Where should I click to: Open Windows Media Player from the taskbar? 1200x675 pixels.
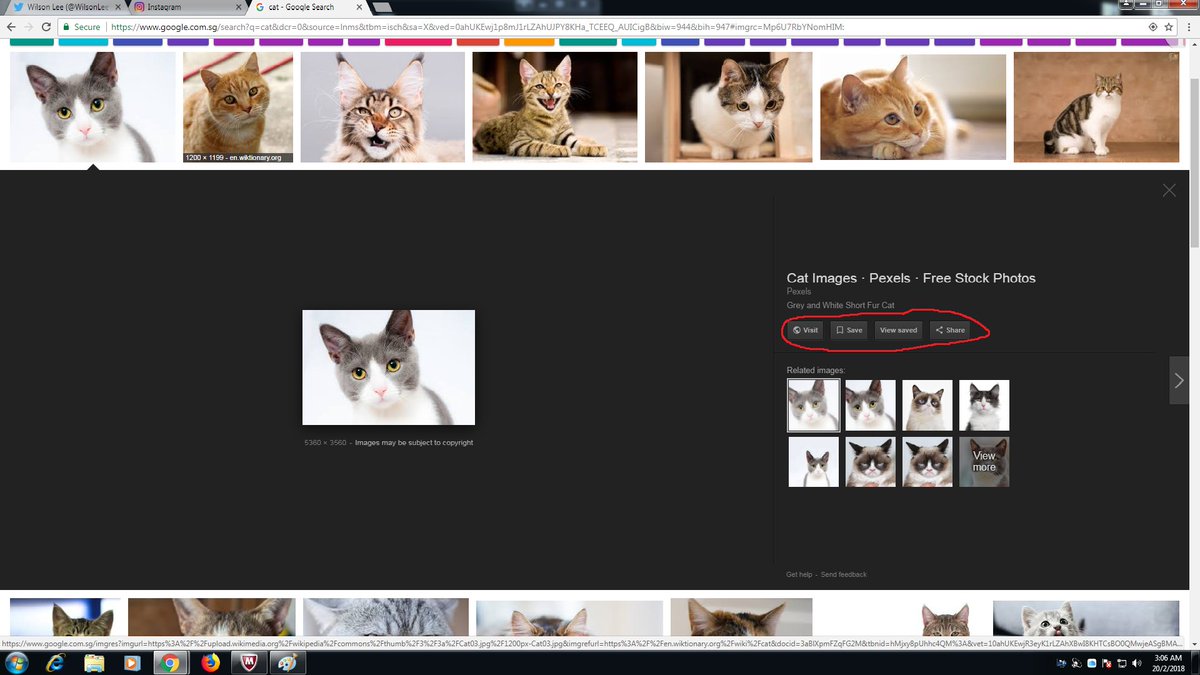(133, 662)
